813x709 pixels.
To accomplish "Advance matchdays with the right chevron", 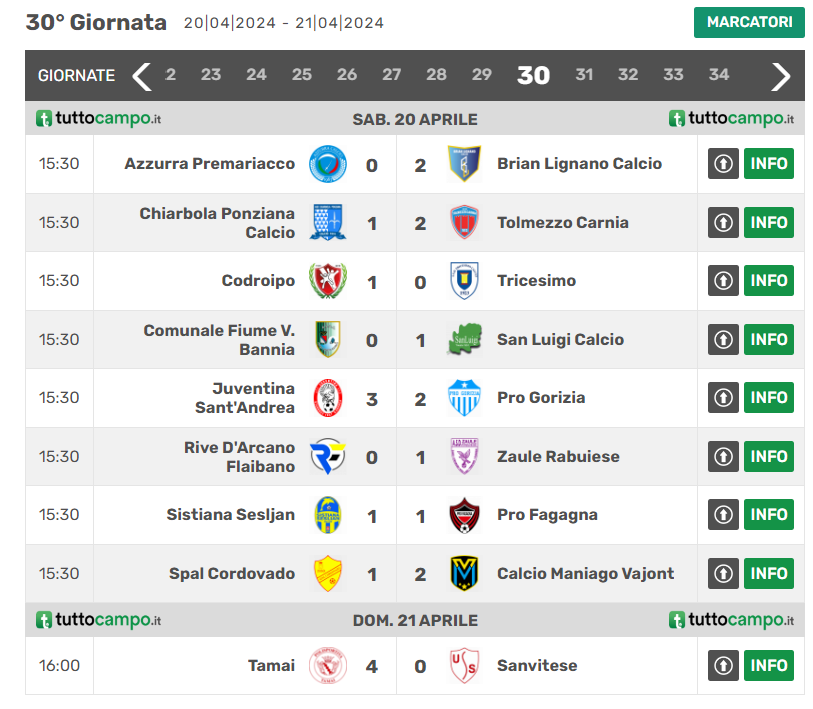I will [x=781, y=76].
